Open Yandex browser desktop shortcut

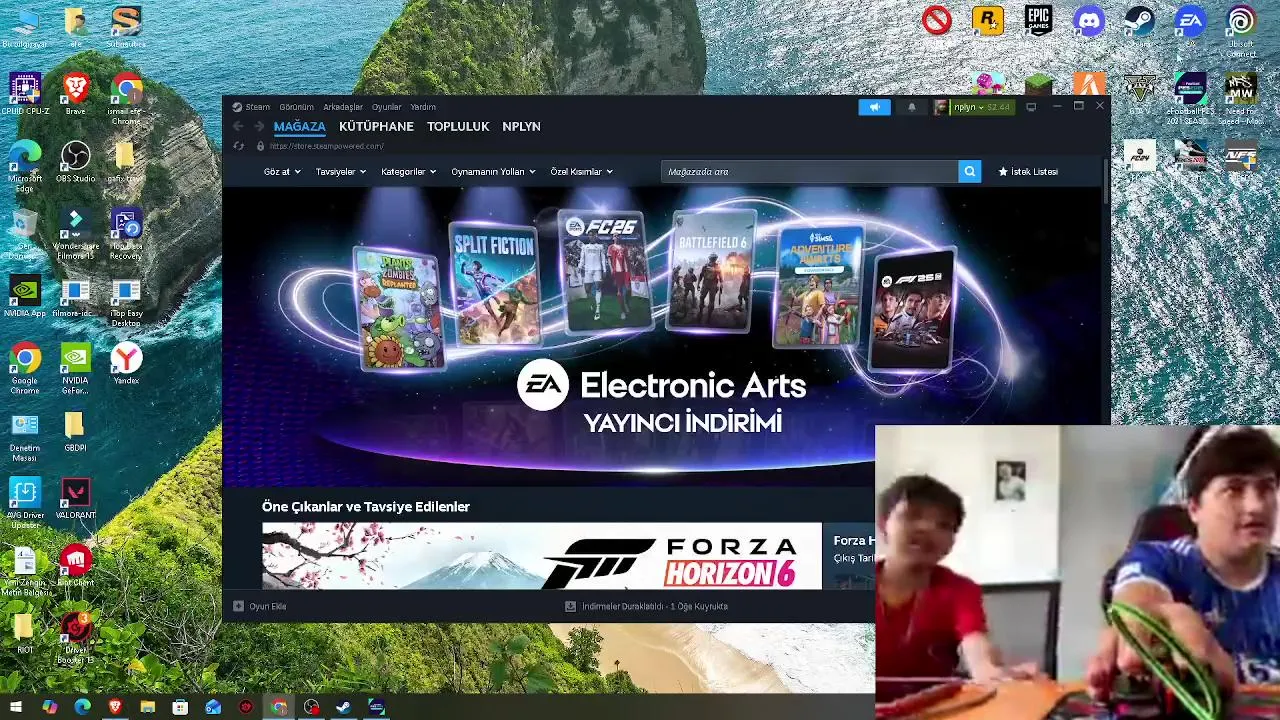[126, 363]
